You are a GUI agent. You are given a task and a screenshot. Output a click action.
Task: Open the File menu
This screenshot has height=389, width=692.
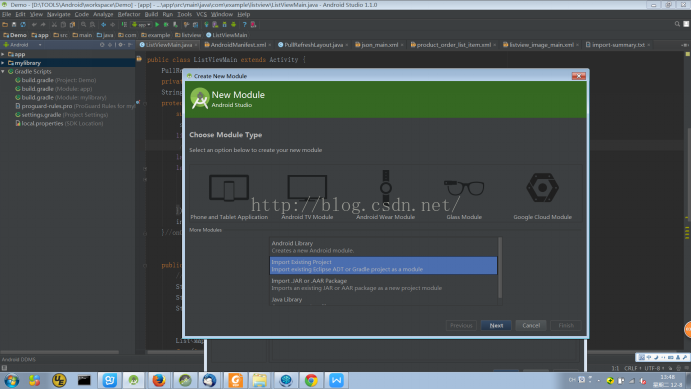coord(7,14)
